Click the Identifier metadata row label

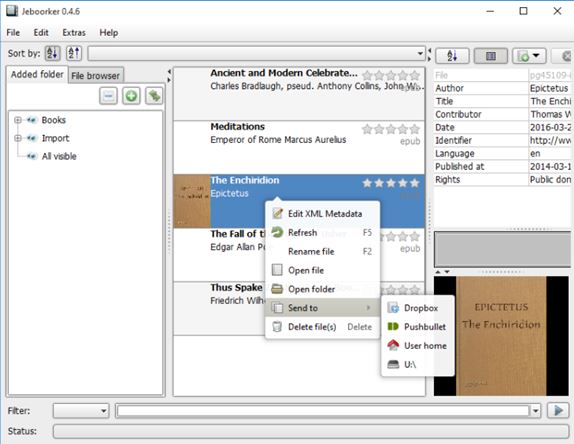pos(453,141)
